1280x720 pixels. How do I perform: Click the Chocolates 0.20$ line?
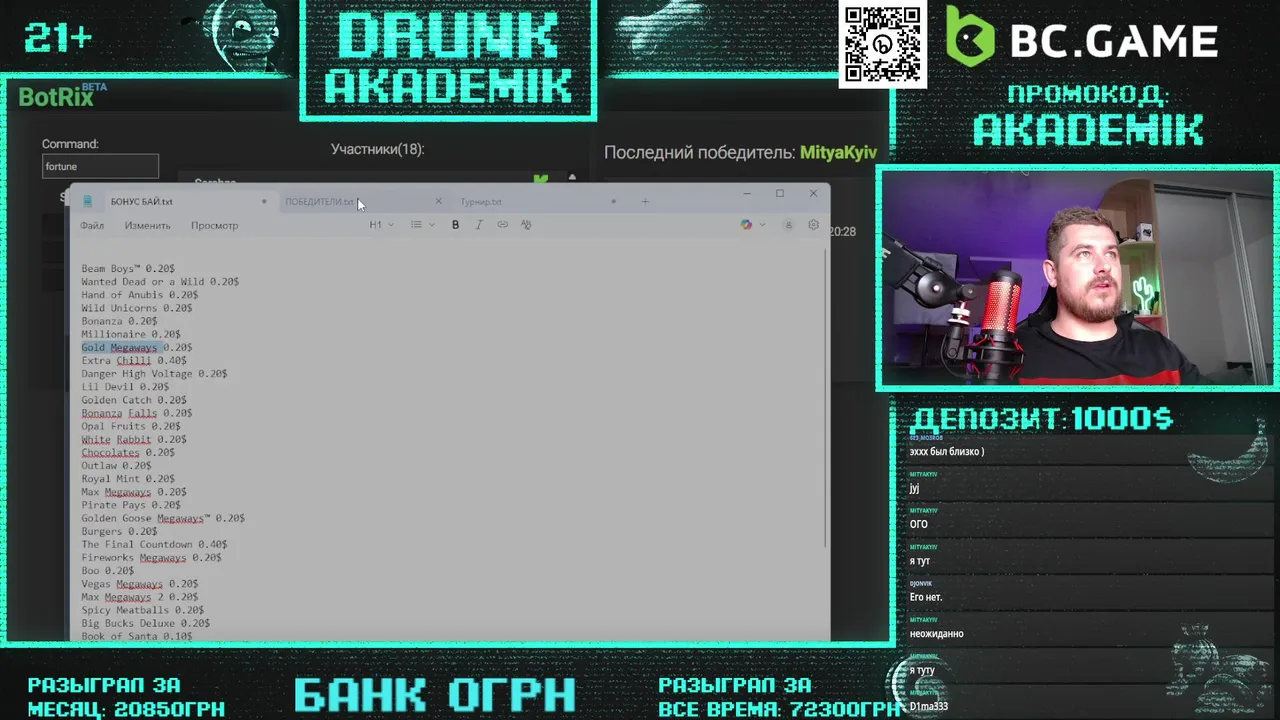[x=128, y=452]
